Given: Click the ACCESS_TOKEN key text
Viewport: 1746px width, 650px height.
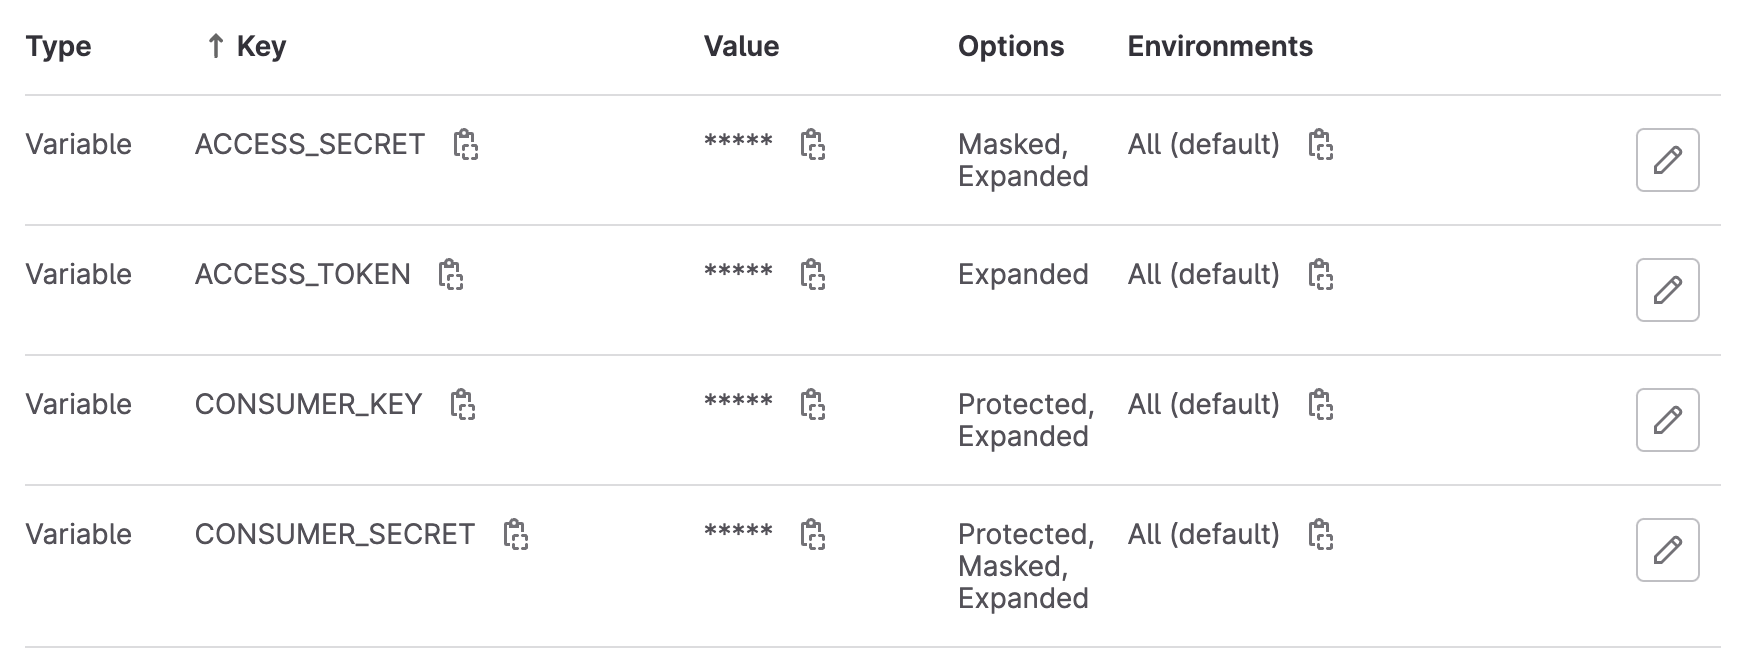Looking at the screenshot, I should click(x=302, y=274).
